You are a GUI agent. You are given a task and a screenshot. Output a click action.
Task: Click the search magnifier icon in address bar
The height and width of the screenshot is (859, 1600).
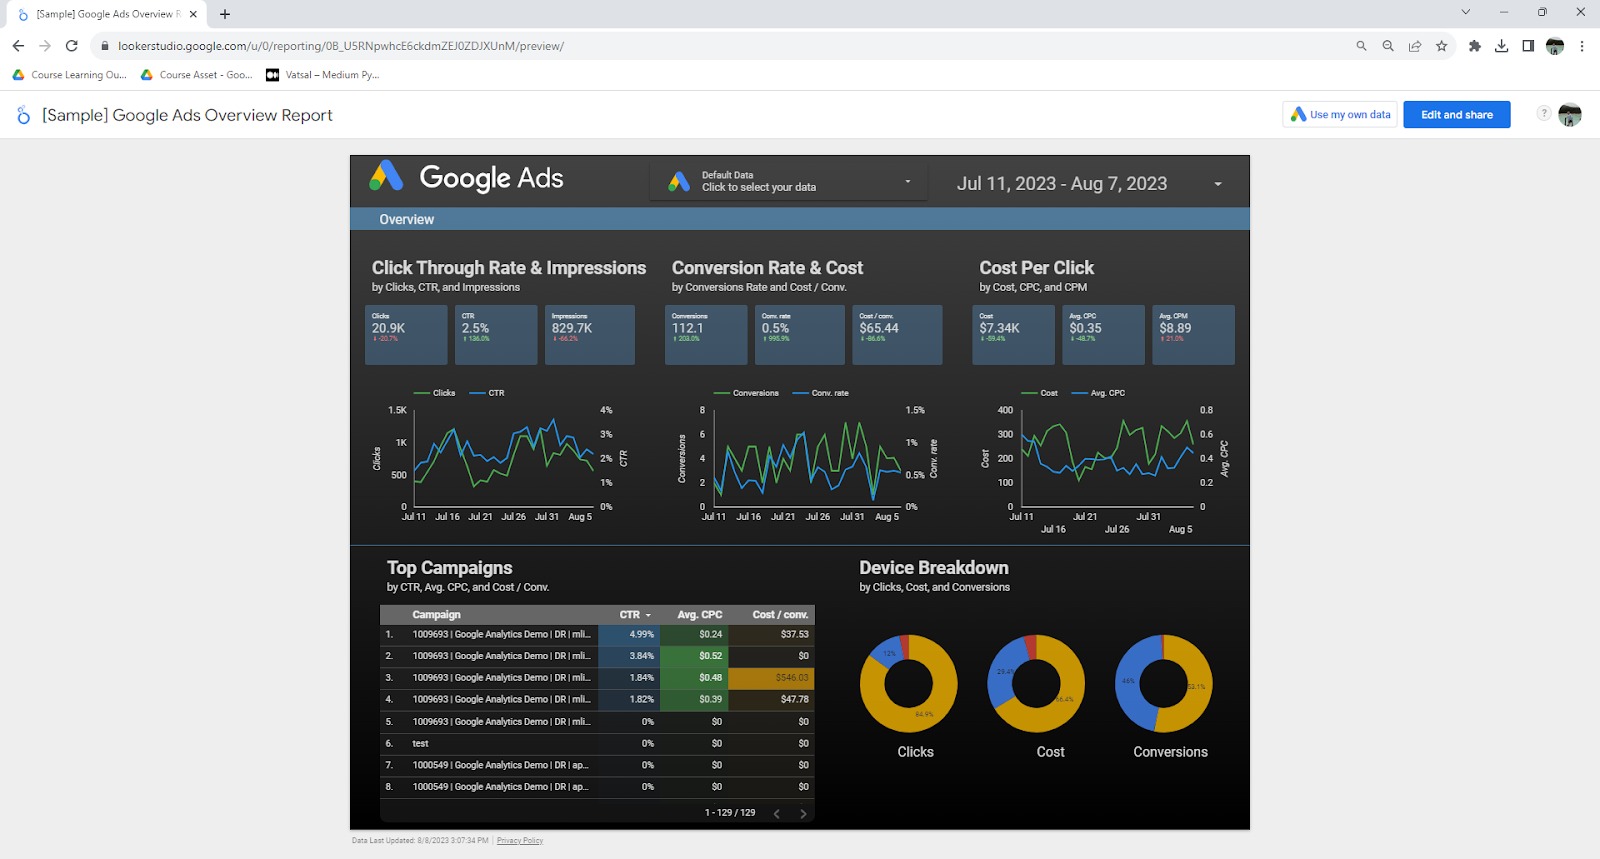[x=1361, y=46]
